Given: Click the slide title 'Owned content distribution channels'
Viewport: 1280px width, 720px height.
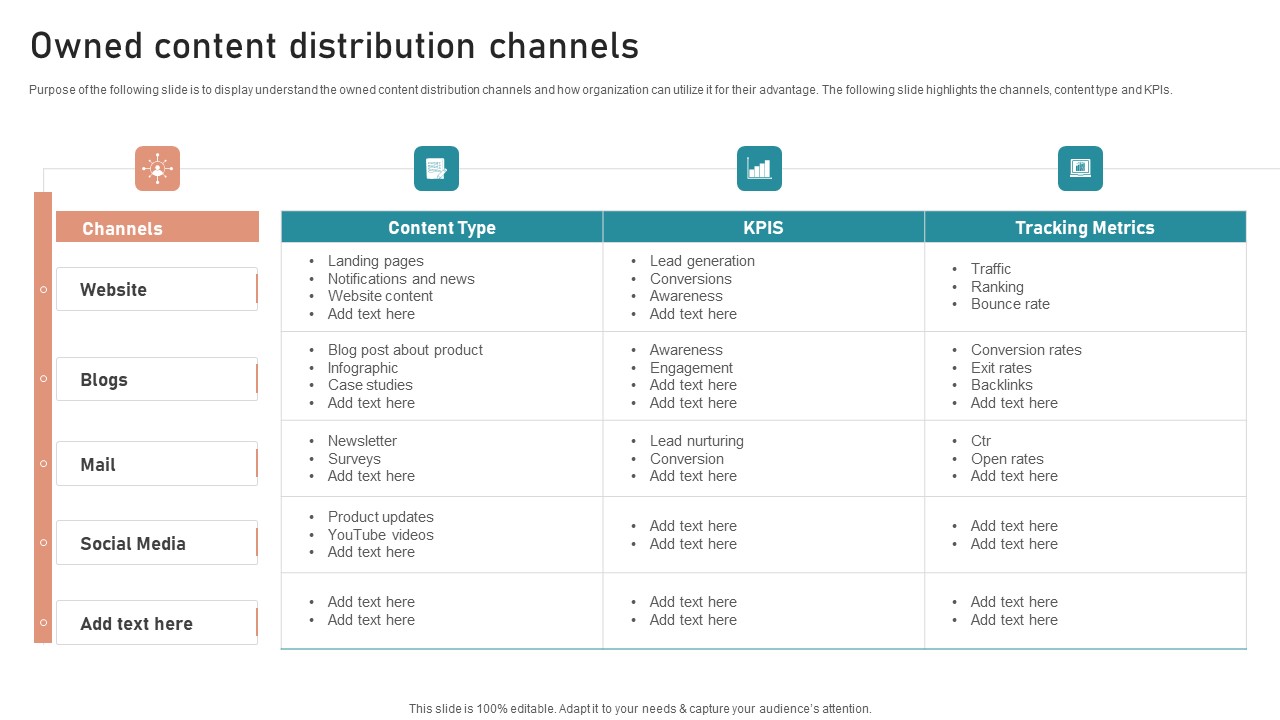Looking at the screenshot, I should 335,46.
